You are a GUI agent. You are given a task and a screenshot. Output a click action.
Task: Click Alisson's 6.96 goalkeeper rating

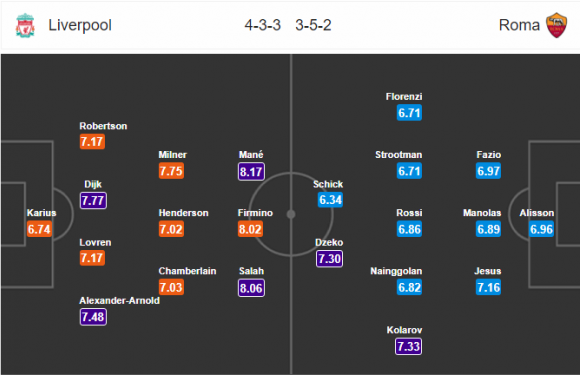point(542,229)
